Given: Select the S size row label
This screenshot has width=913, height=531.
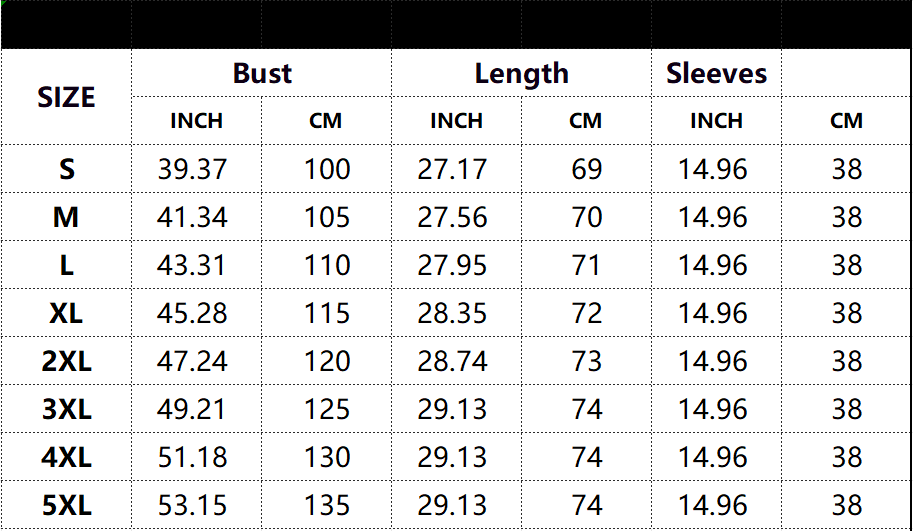Looking at the screenshot, I should click(x=66, y=169).
